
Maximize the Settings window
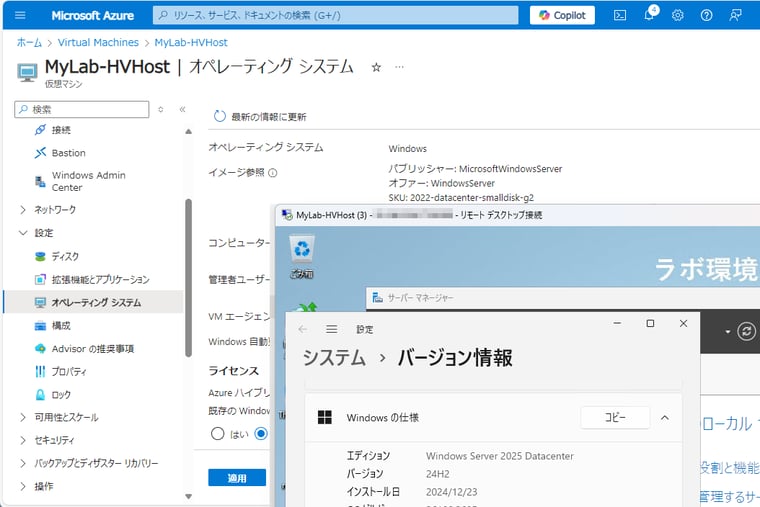(x=650, y=323)
